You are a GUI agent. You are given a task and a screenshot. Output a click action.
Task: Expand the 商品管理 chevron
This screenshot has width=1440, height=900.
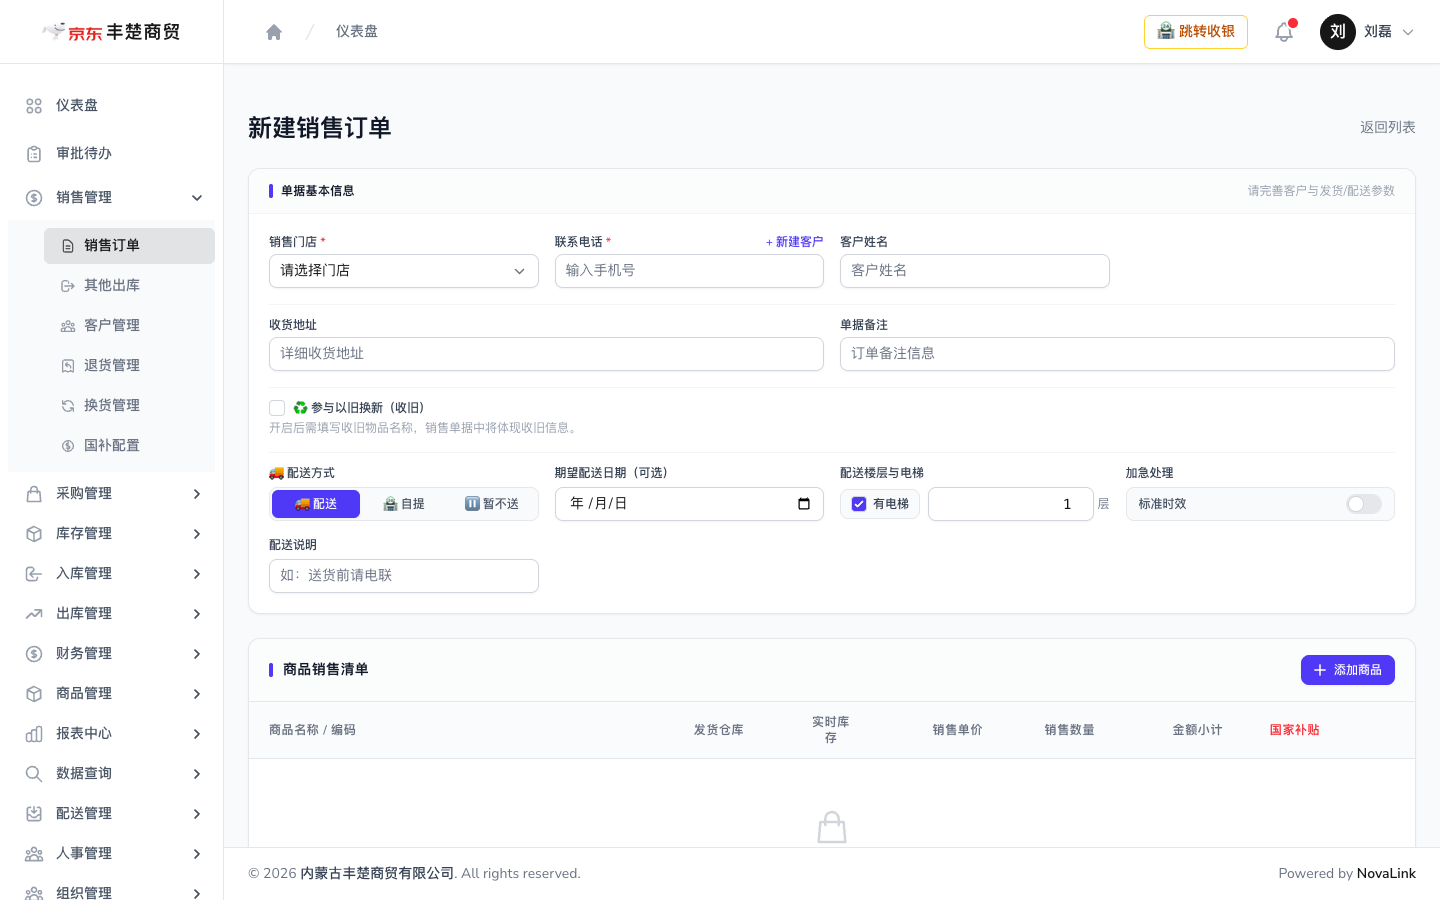pos(197,694)
